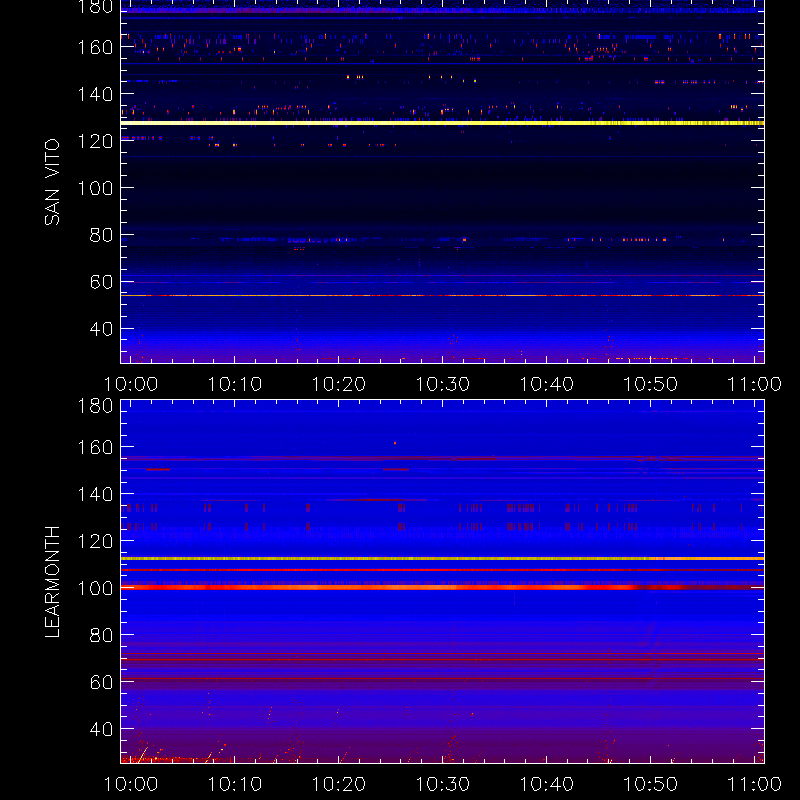This screenshot has height=800, width=800.
Task: Click 10:00 on the Learmonth time axis
Action: coord(131,784)
